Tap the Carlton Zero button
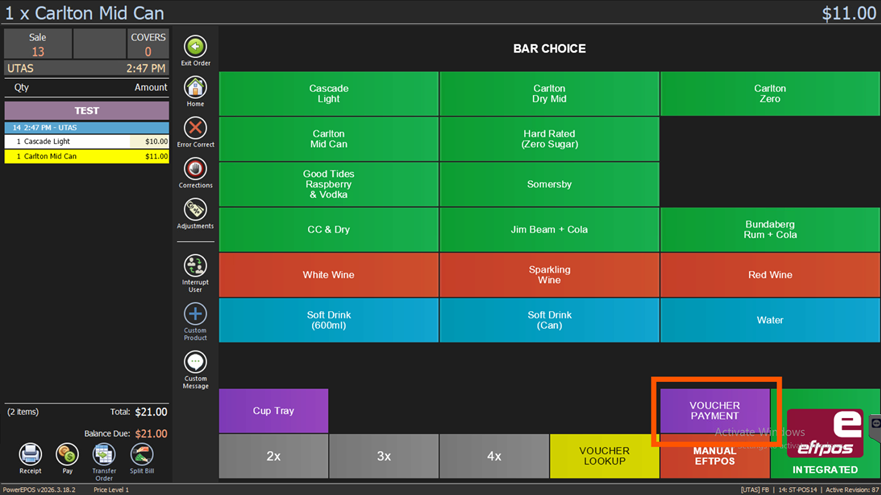This screenshot has height=495, width=881. pyautogui.click(x=770, y=93)
